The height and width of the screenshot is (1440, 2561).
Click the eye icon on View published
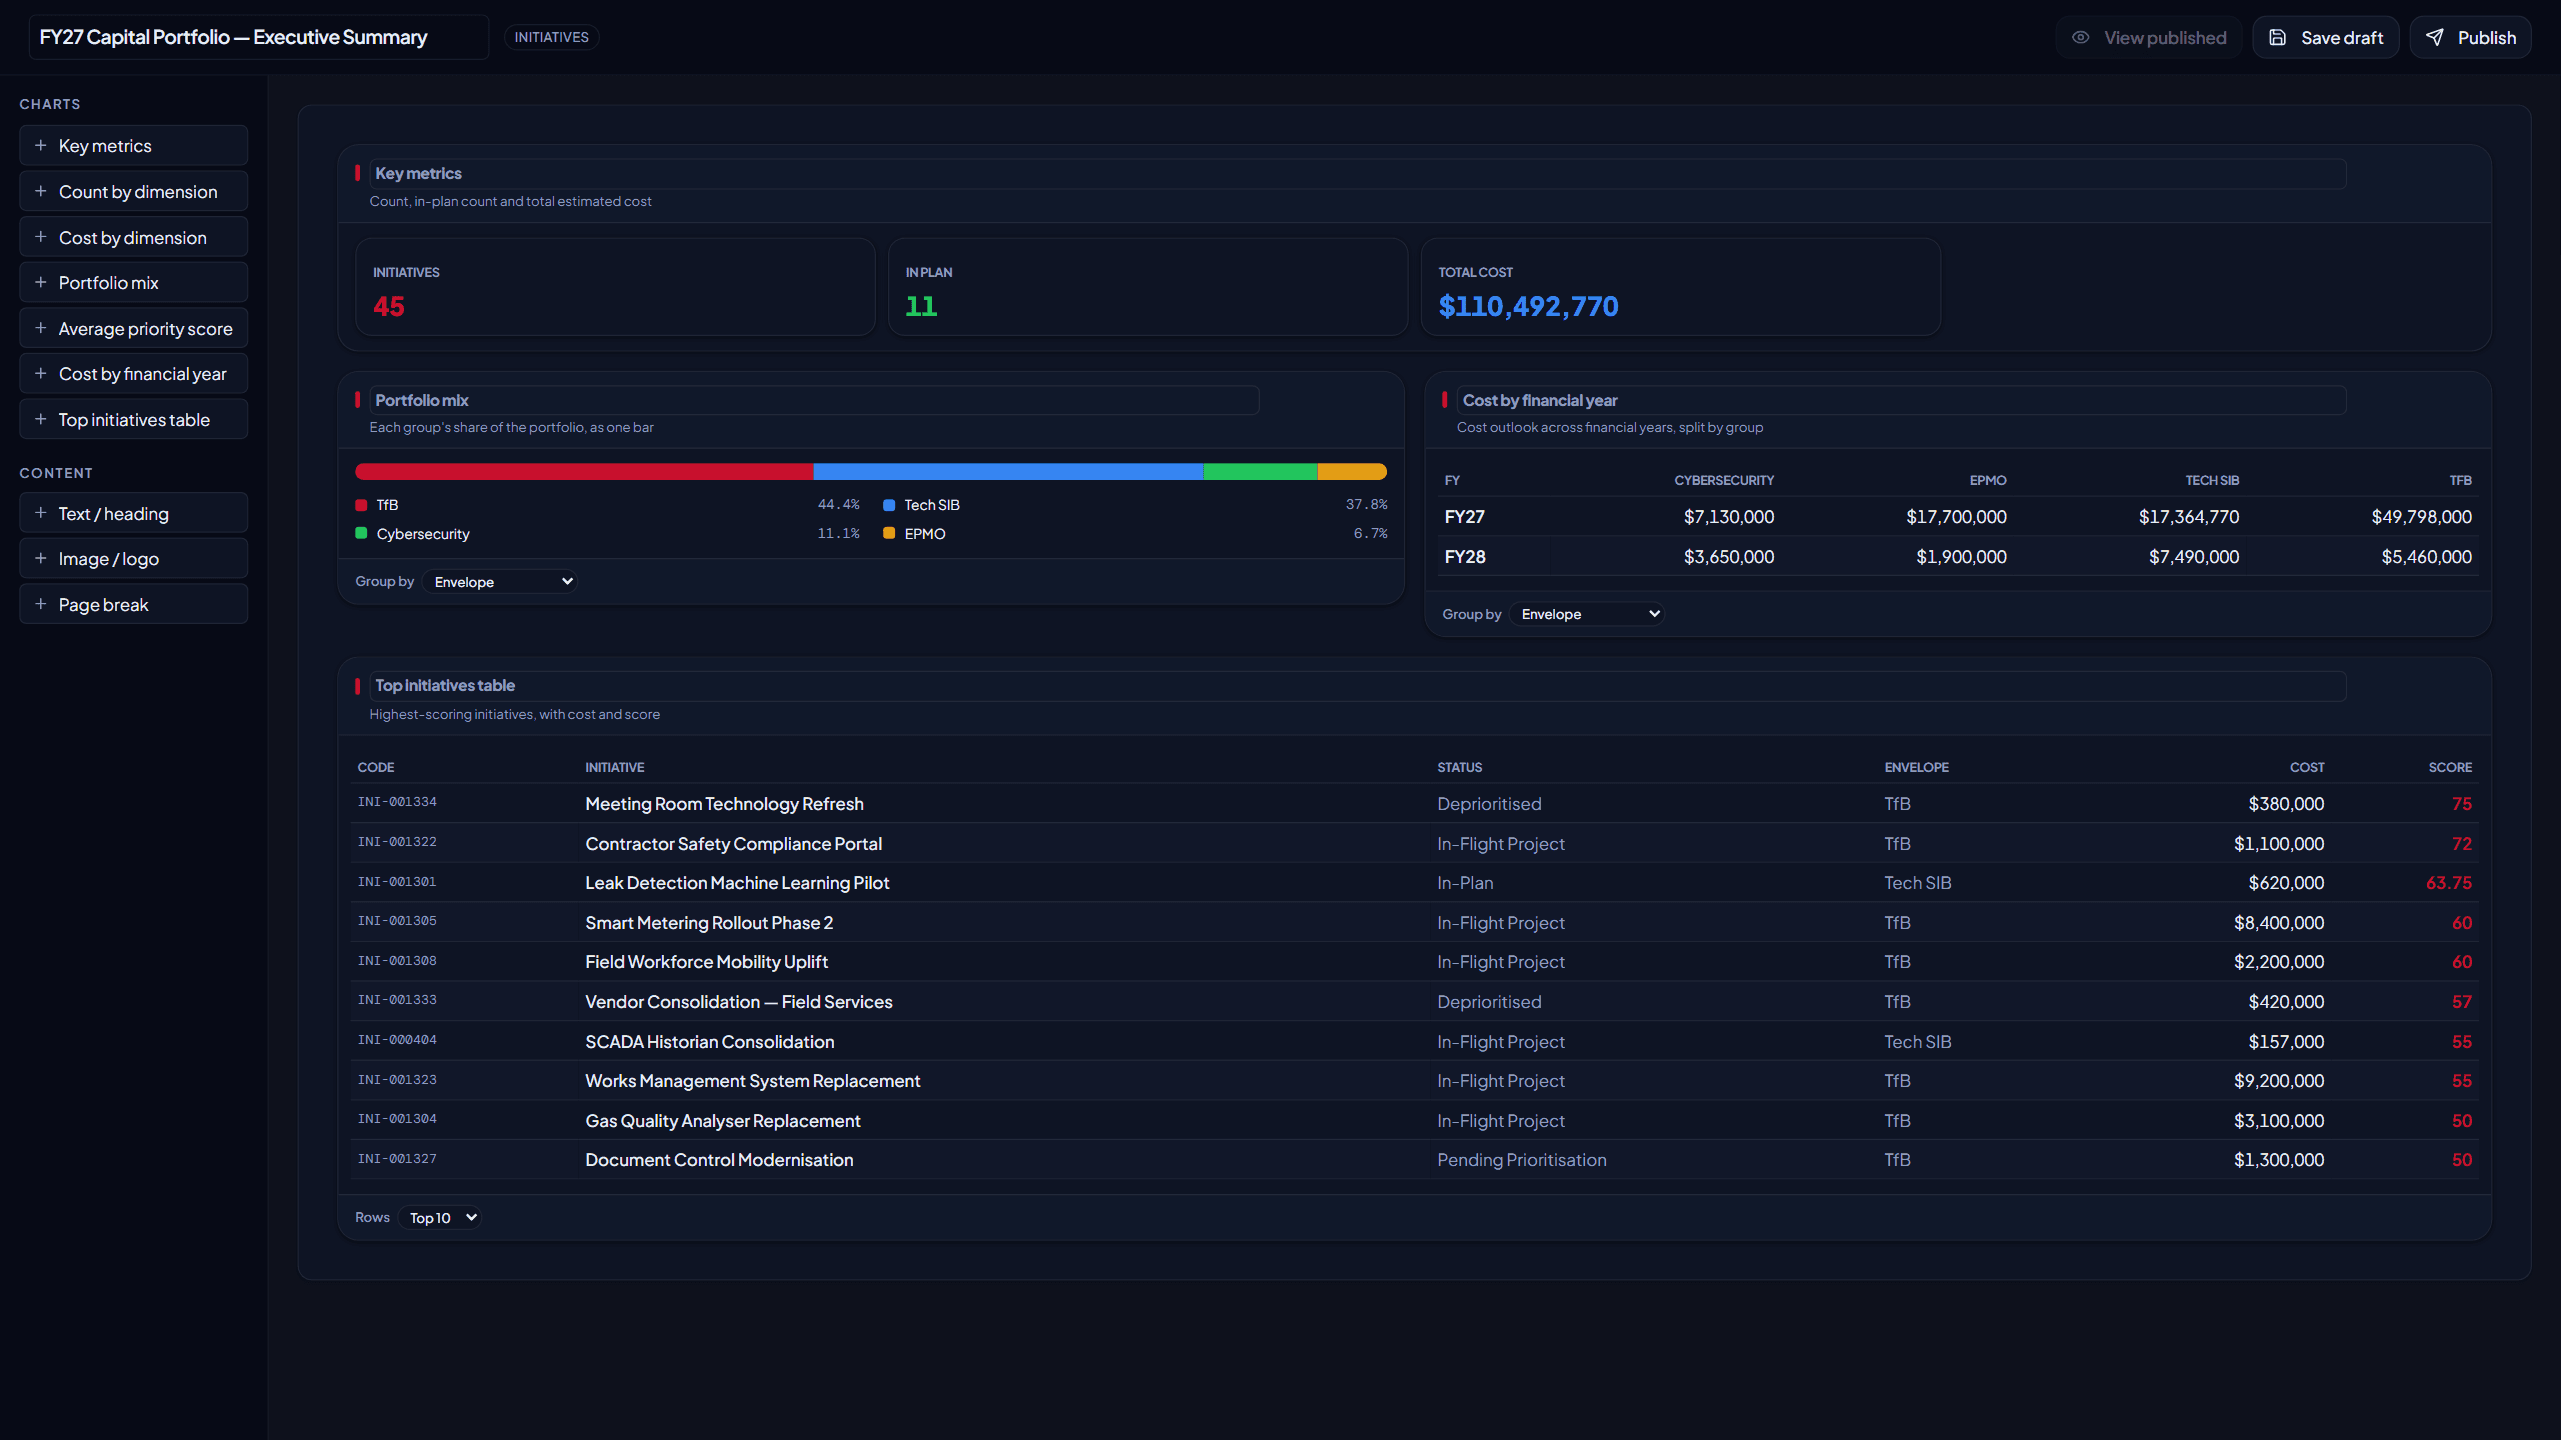(2081, 37)
